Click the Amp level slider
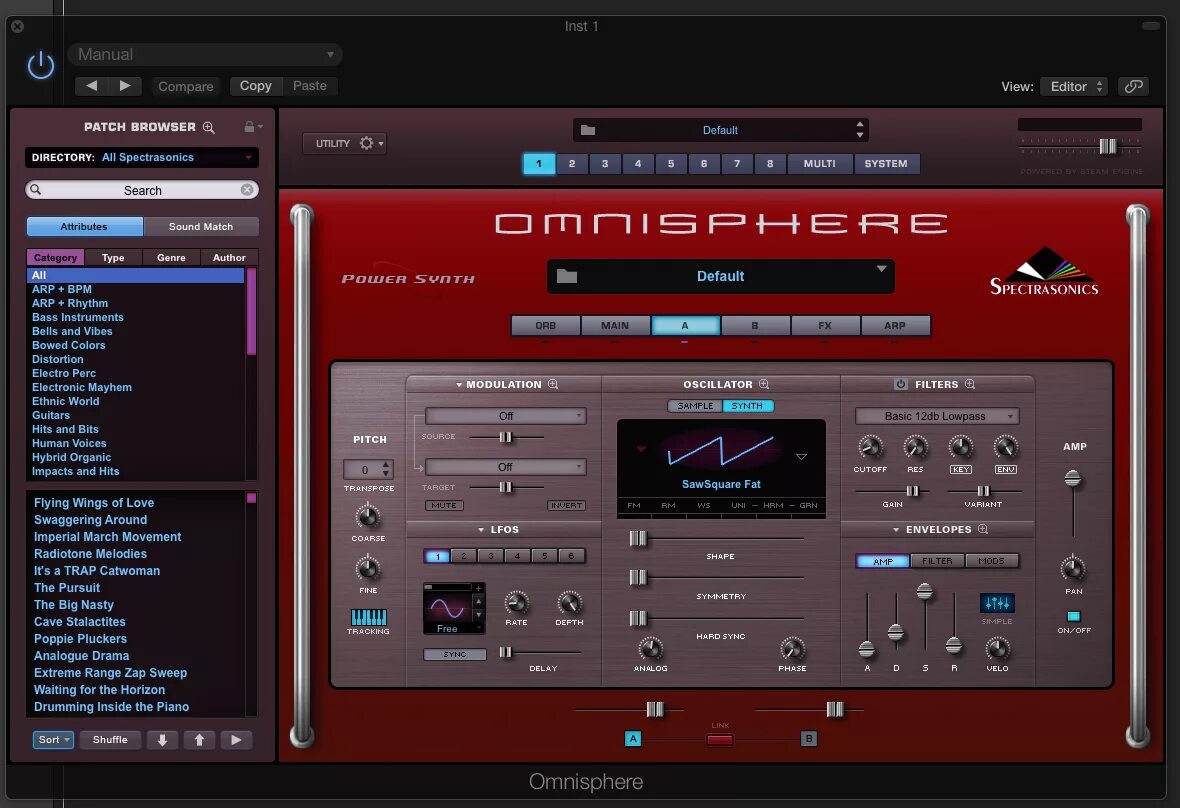 1073,503
